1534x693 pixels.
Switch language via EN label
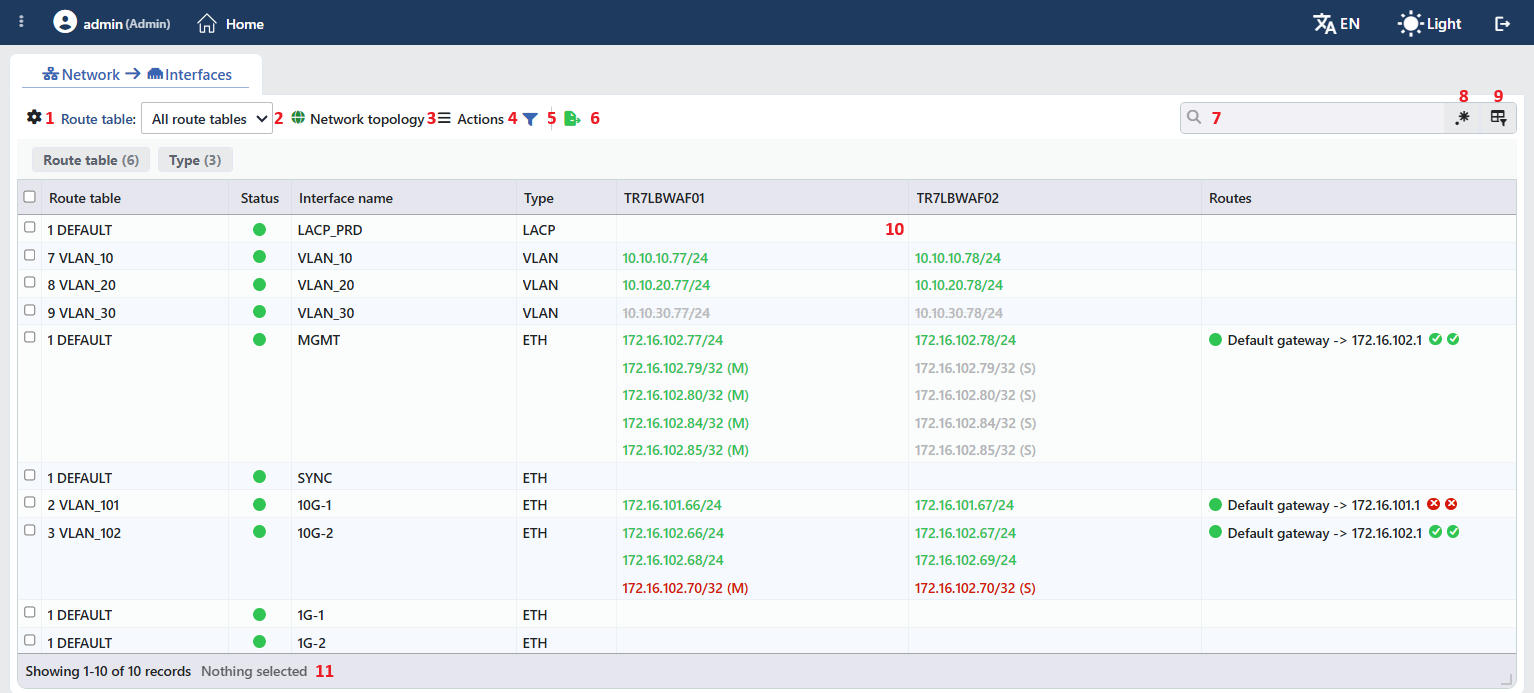[1350, 23]
